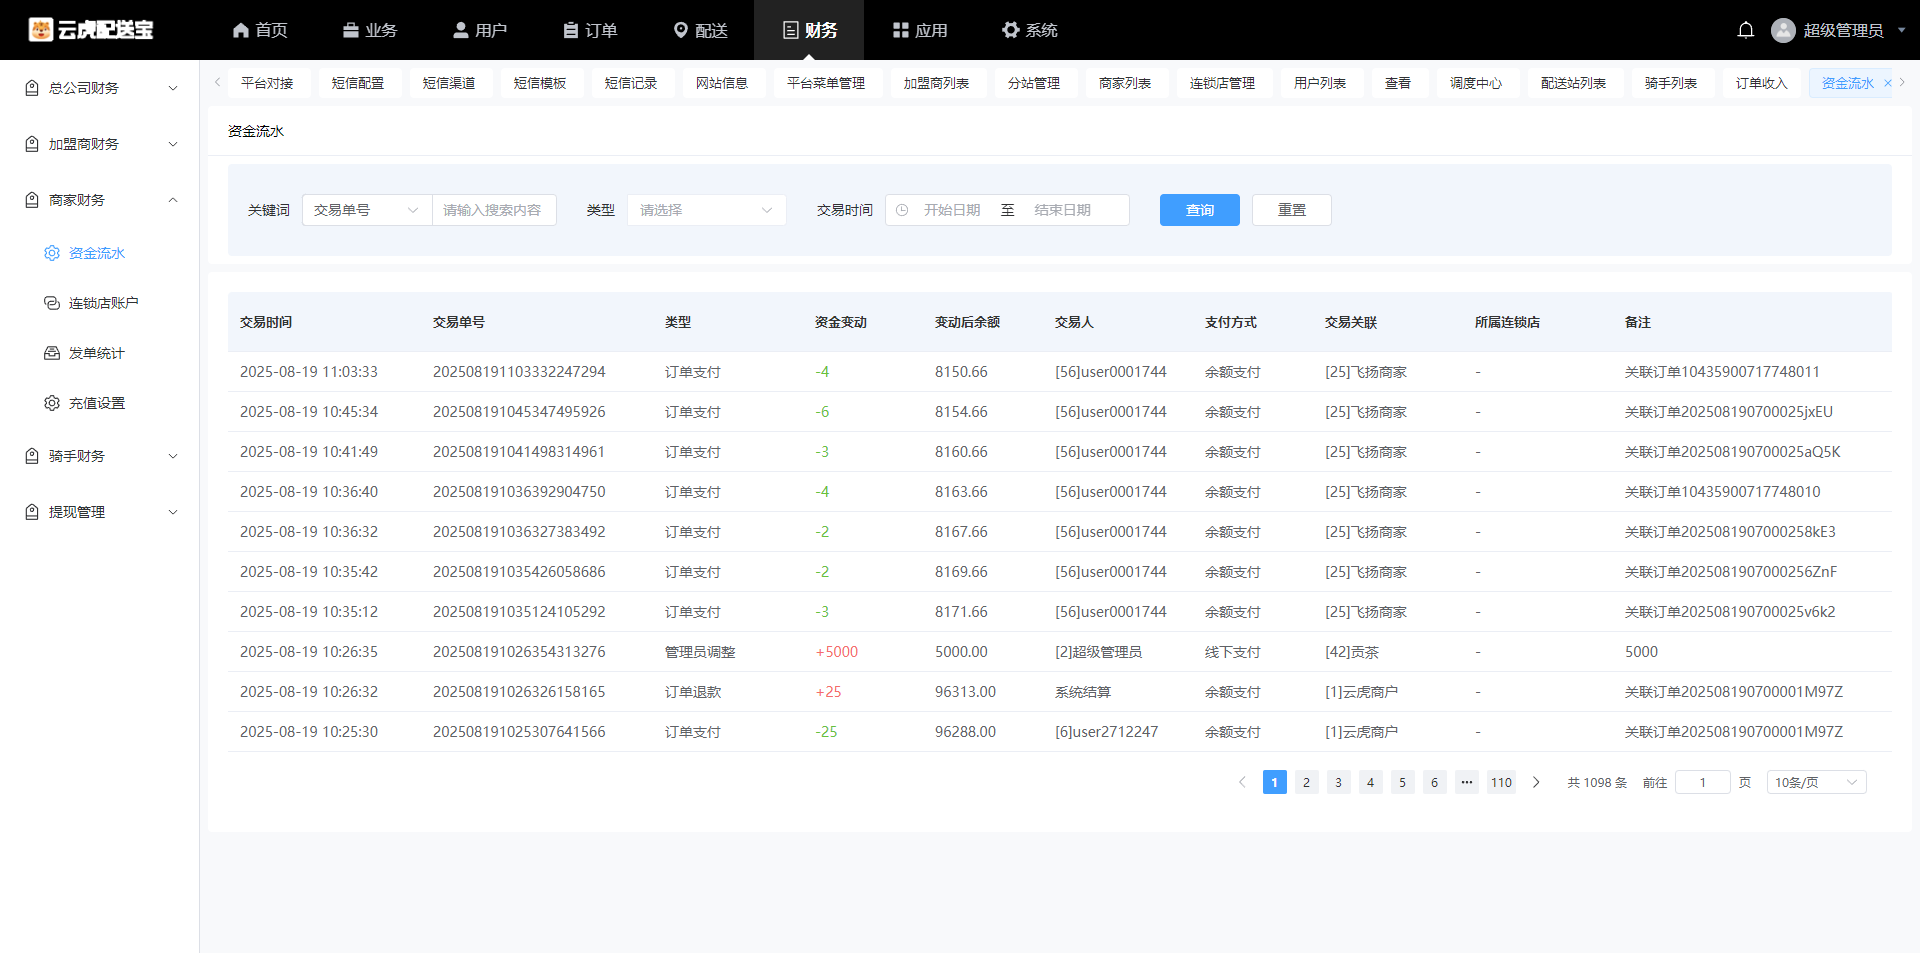This screenshot has width=1920, height=953.
Task: Click the 订单退款 type cell
Action: coord(693,692)
